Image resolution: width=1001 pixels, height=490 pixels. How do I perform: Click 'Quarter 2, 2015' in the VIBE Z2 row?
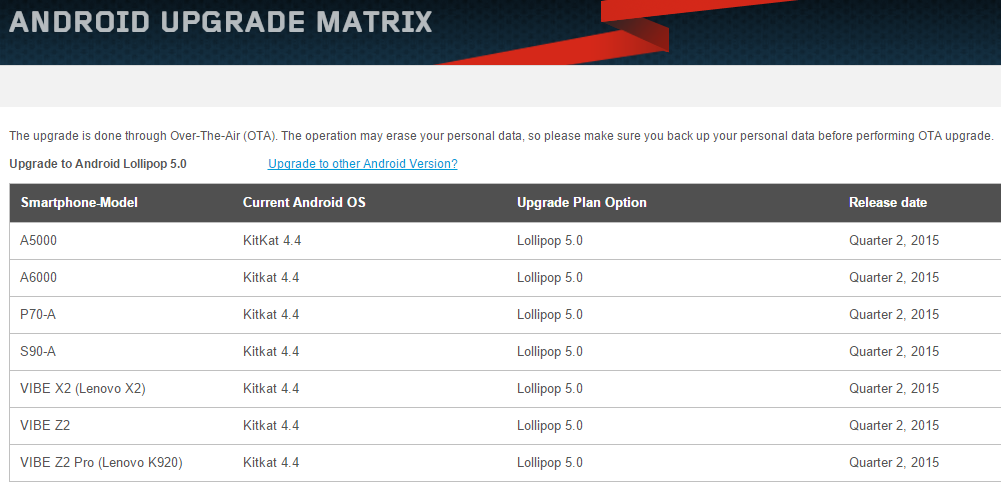pos(894,426)
